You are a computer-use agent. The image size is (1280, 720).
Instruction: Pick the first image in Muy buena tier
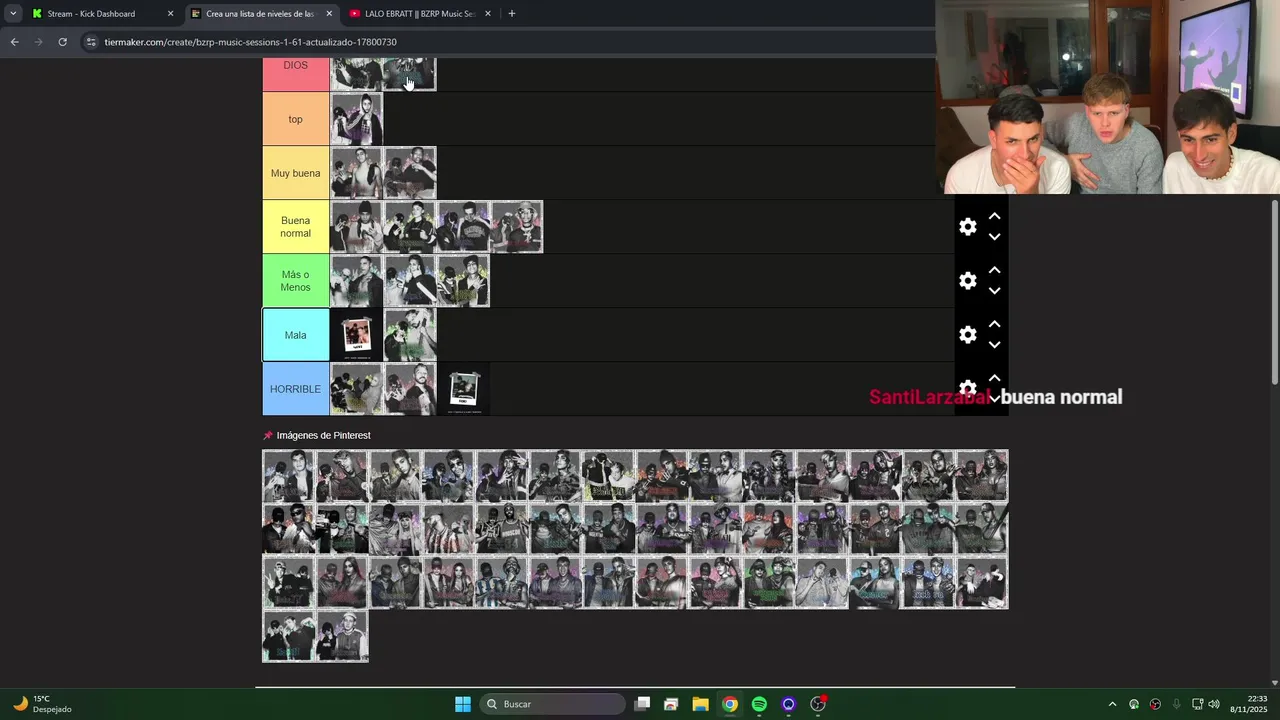pos(357,173)
